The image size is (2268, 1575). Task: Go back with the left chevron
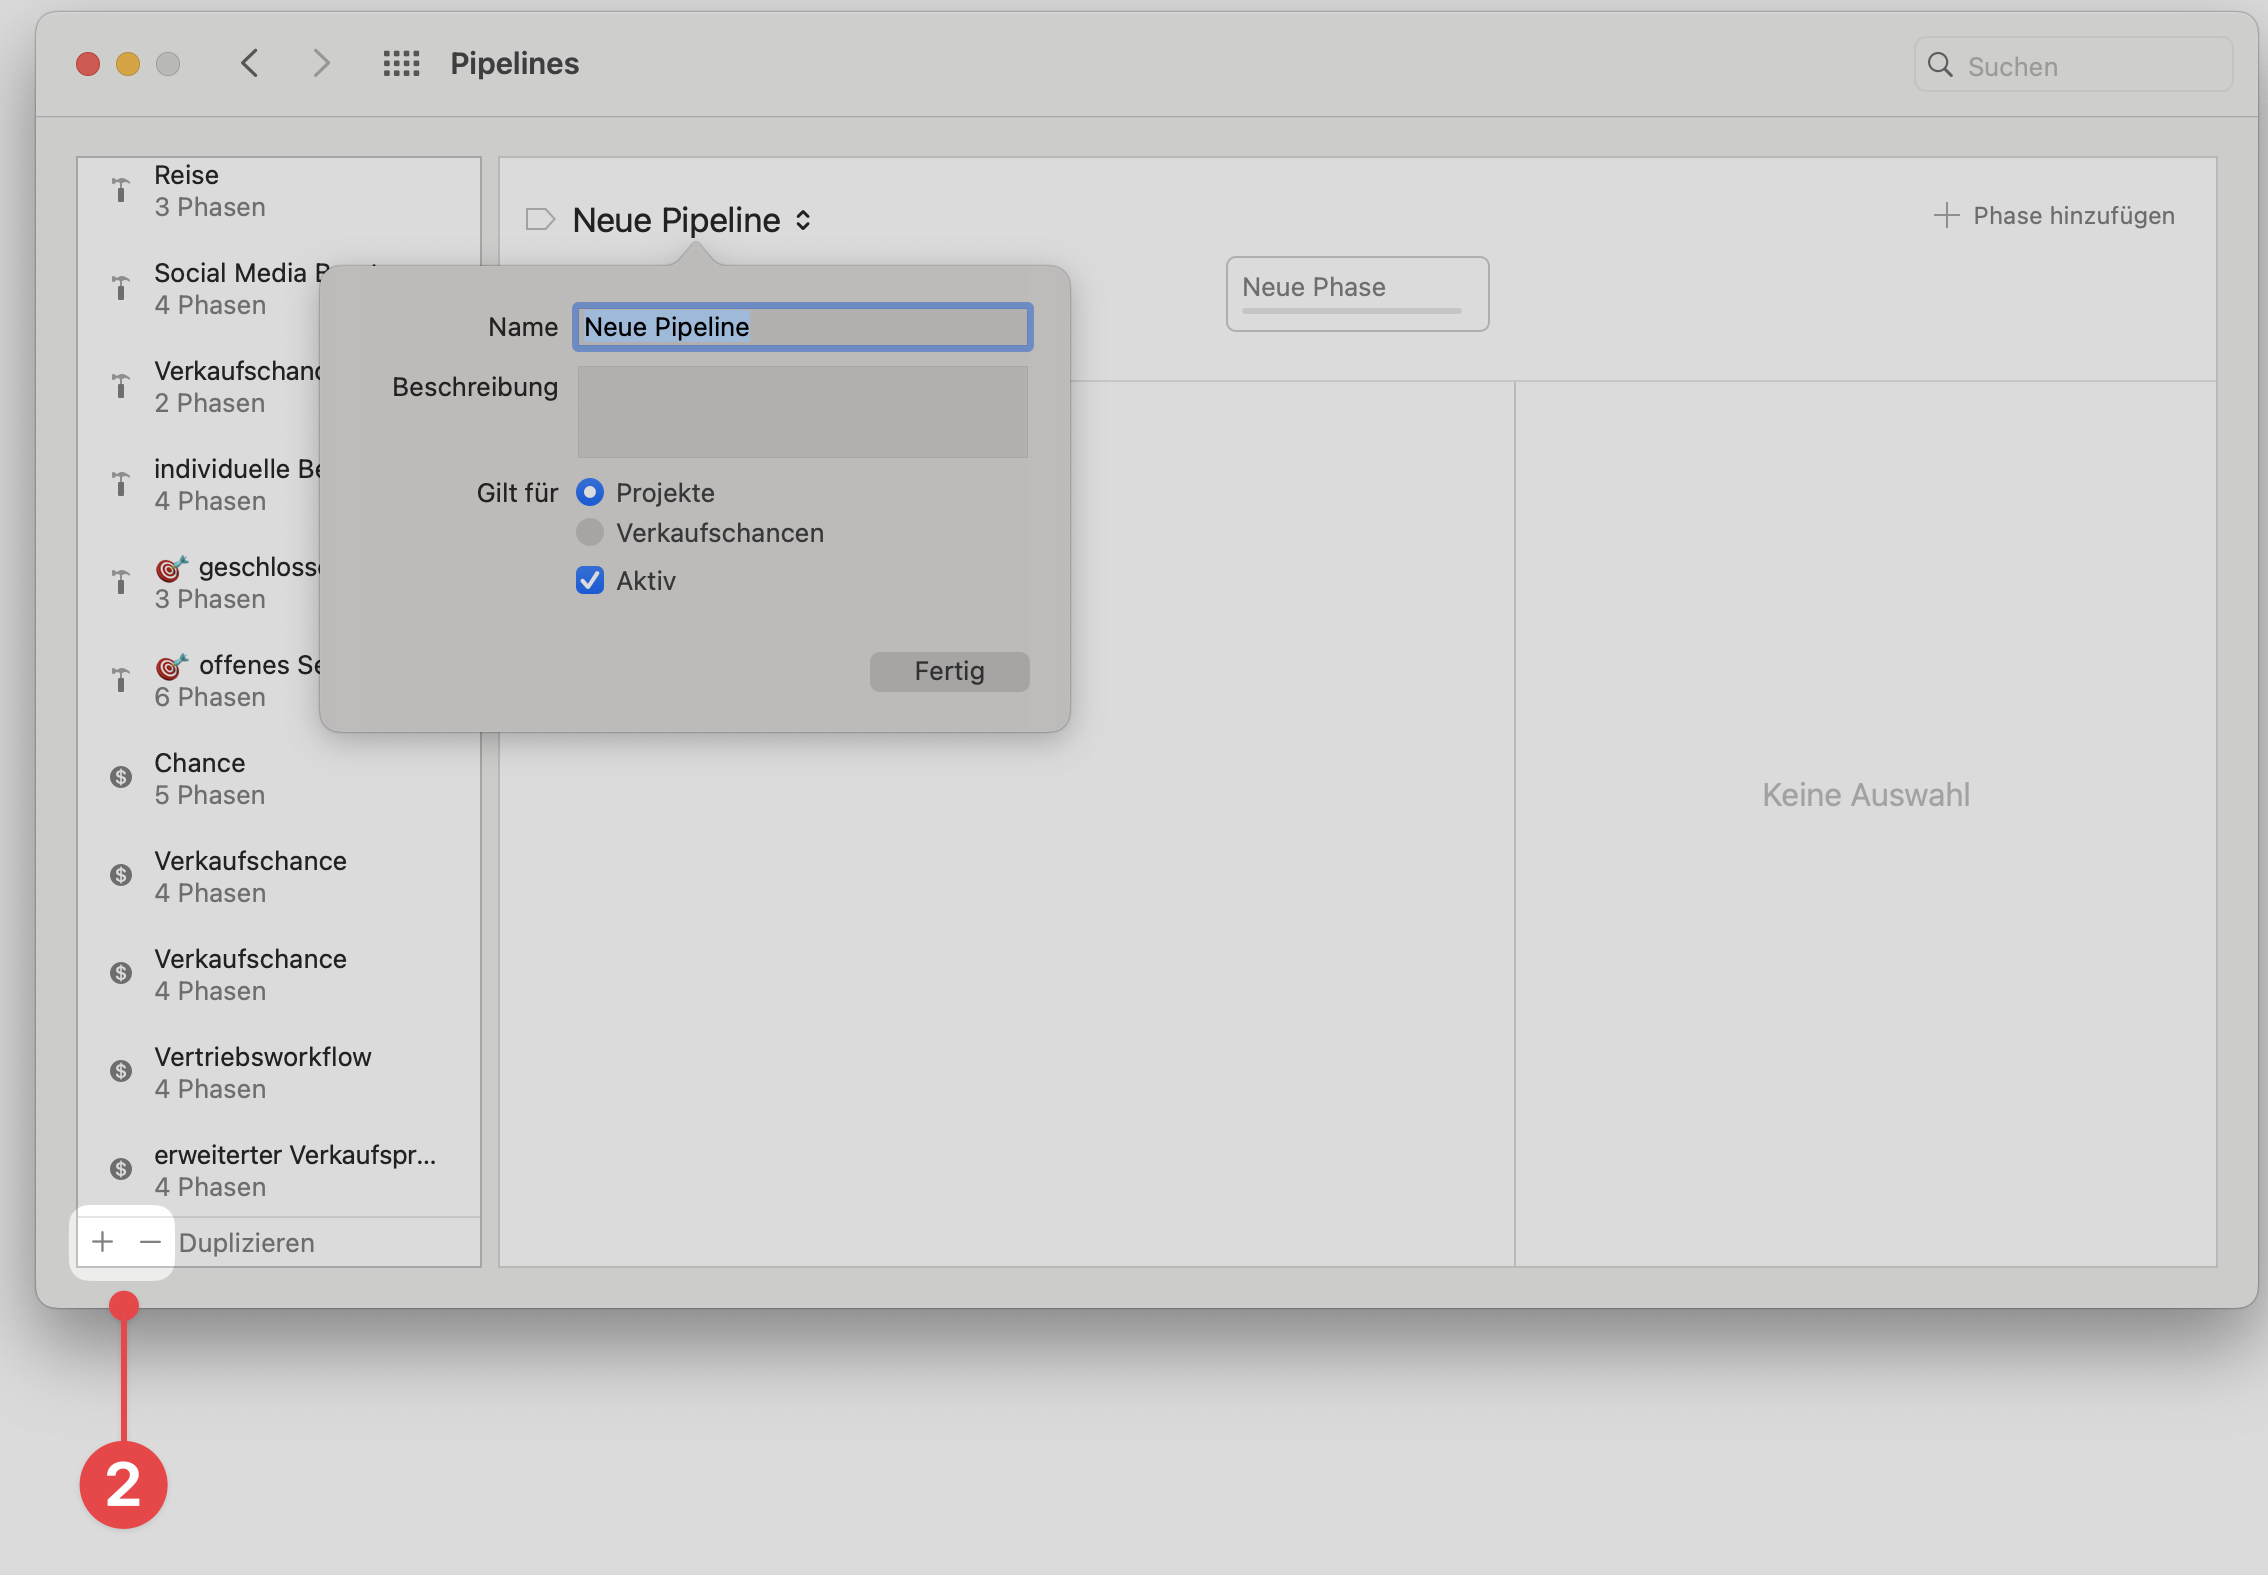[x=250, y=64]
